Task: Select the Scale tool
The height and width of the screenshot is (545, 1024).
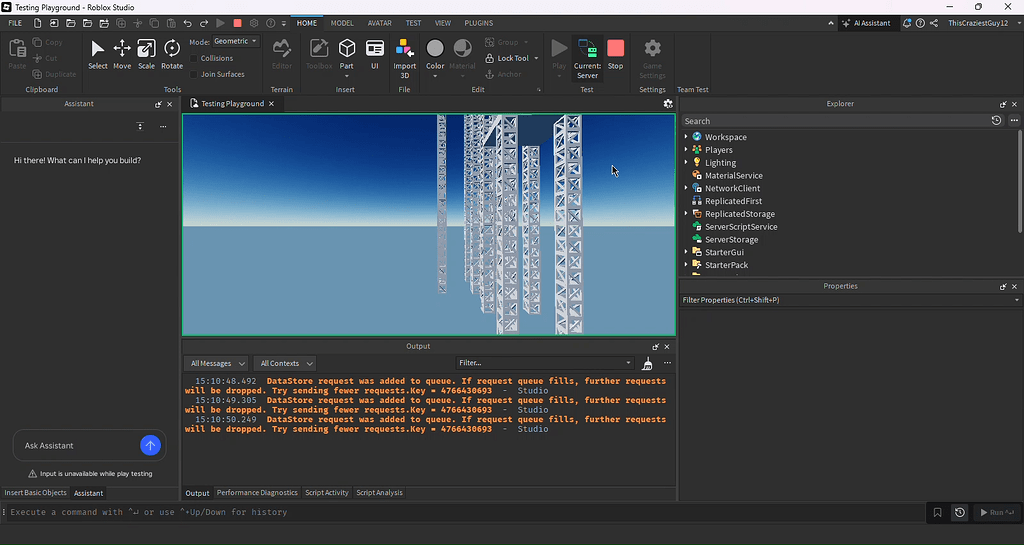Action: 146,54
